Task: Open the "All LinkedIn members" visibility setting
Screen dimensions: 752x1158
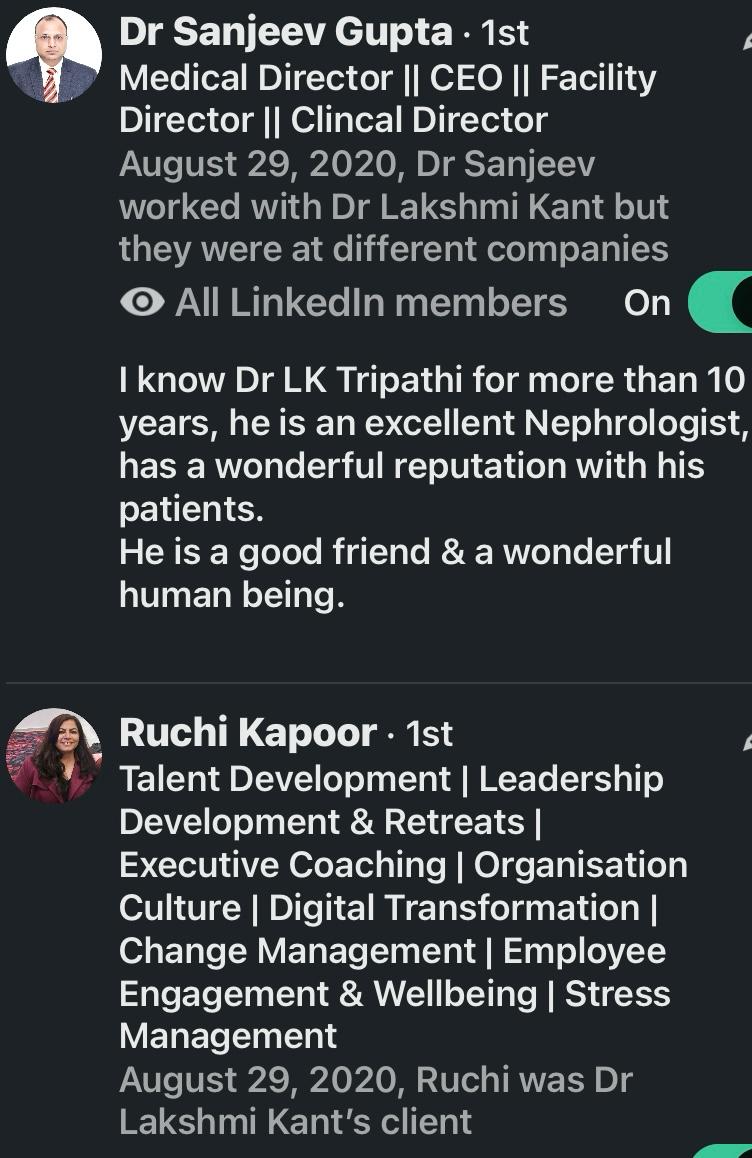Action: 370,303
